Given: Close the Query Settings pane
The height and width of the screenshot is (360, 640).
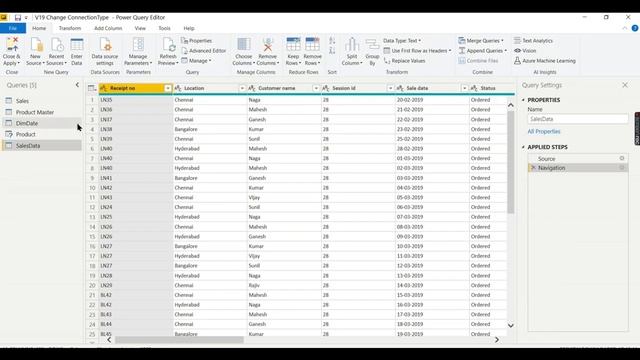Looking at the screenshot, I should tap(625, 85).
